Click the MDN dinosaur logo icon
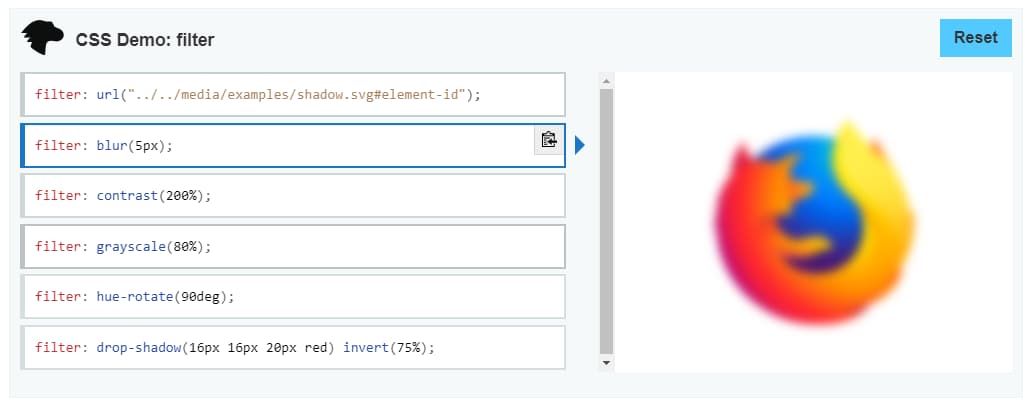1034x409 pixels. pos(42,38)
